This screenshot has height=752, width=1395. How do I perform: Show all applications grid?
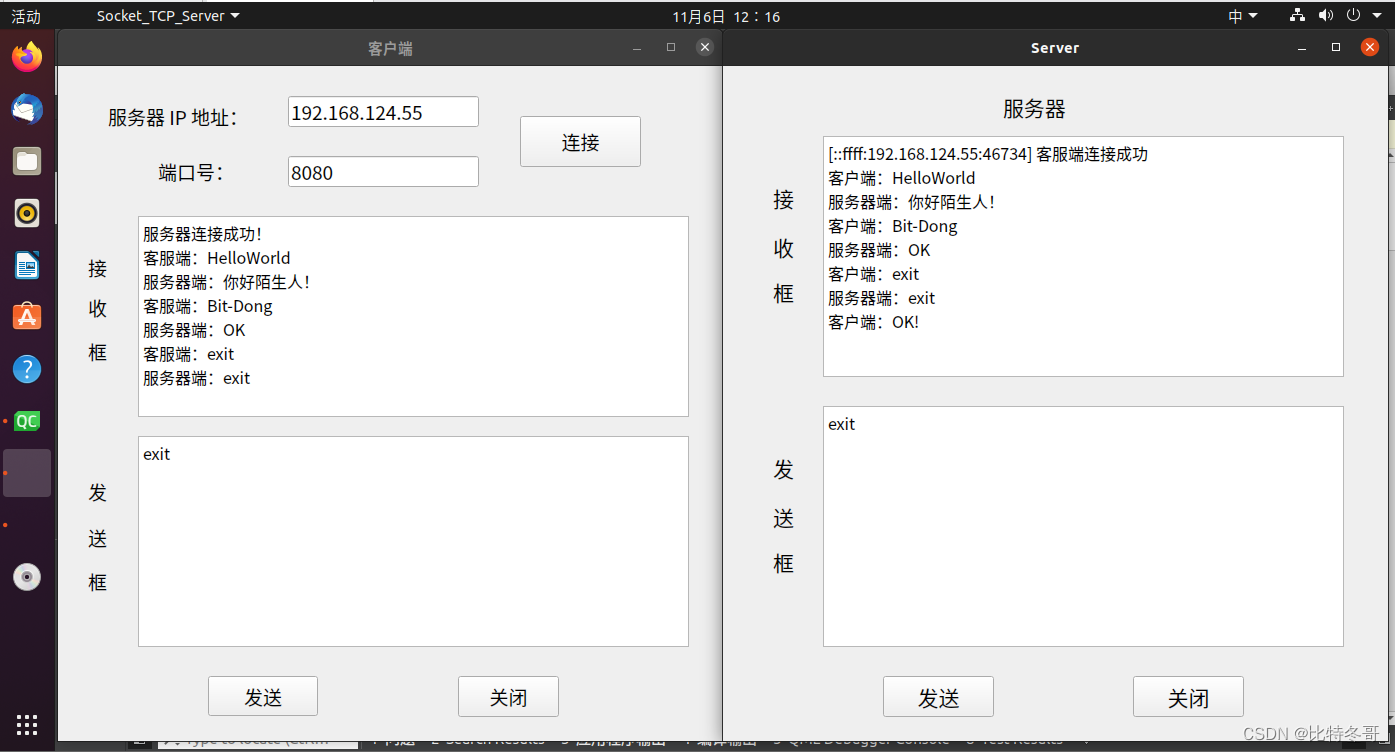[x=27, y=723]
